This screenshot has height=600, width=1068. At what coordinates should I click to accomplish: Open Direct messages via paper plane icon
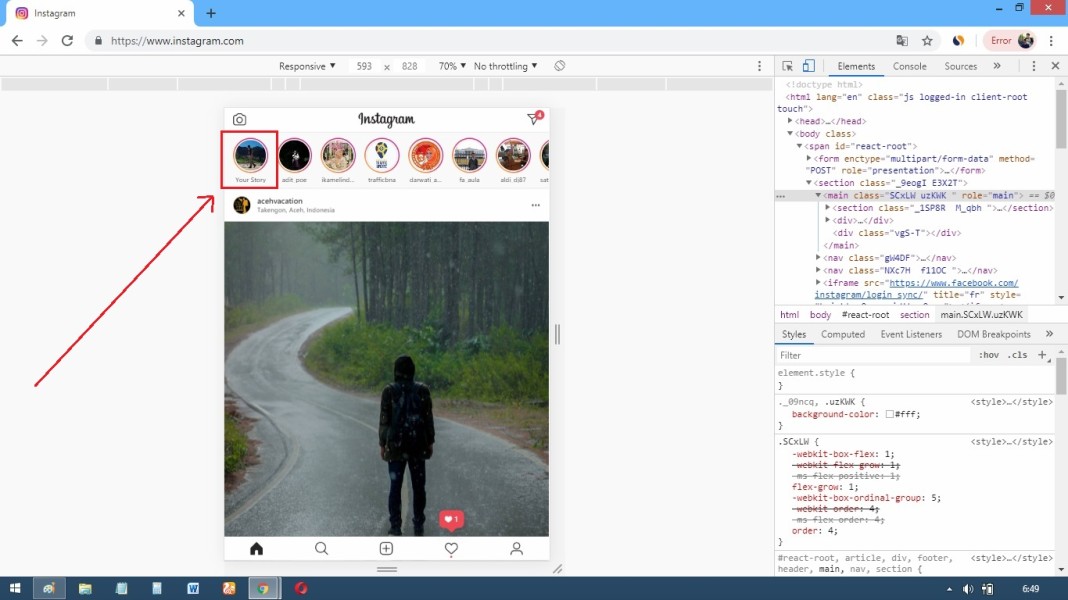tap(533, 118)
